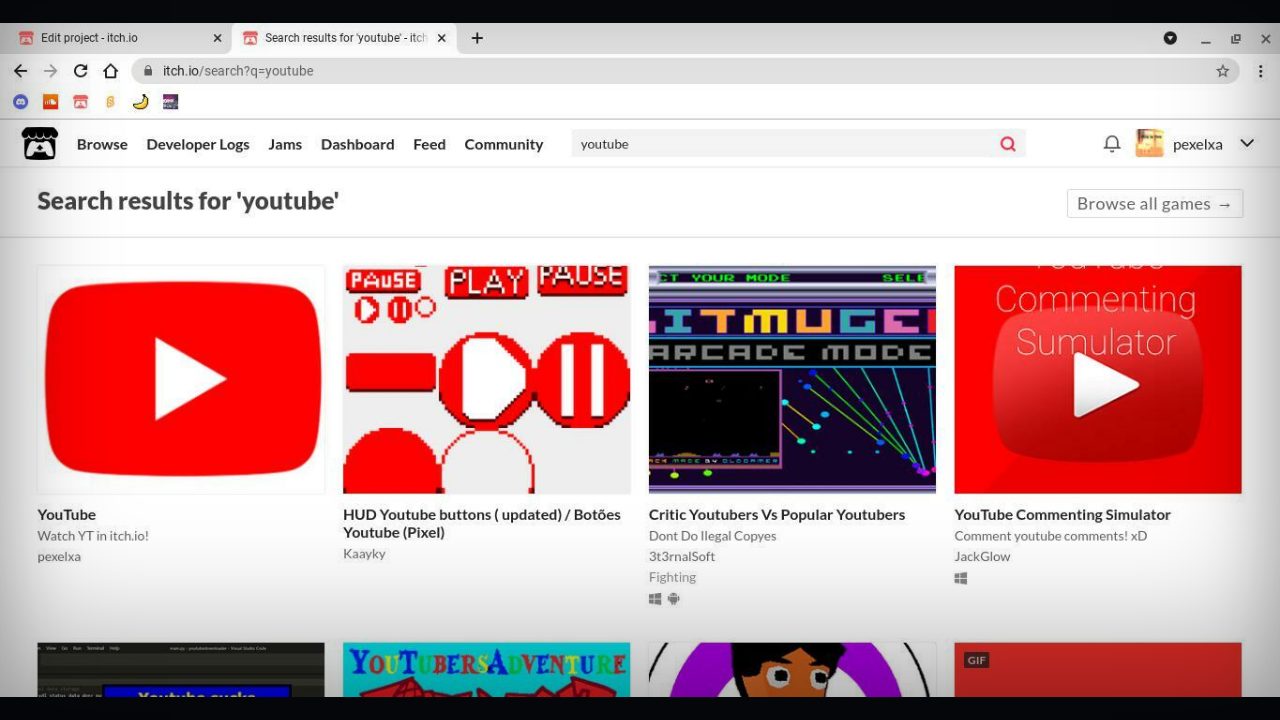Click the 'Fighting' genre tag
This screenshot has width=1280, height=720.
(672, 577)
